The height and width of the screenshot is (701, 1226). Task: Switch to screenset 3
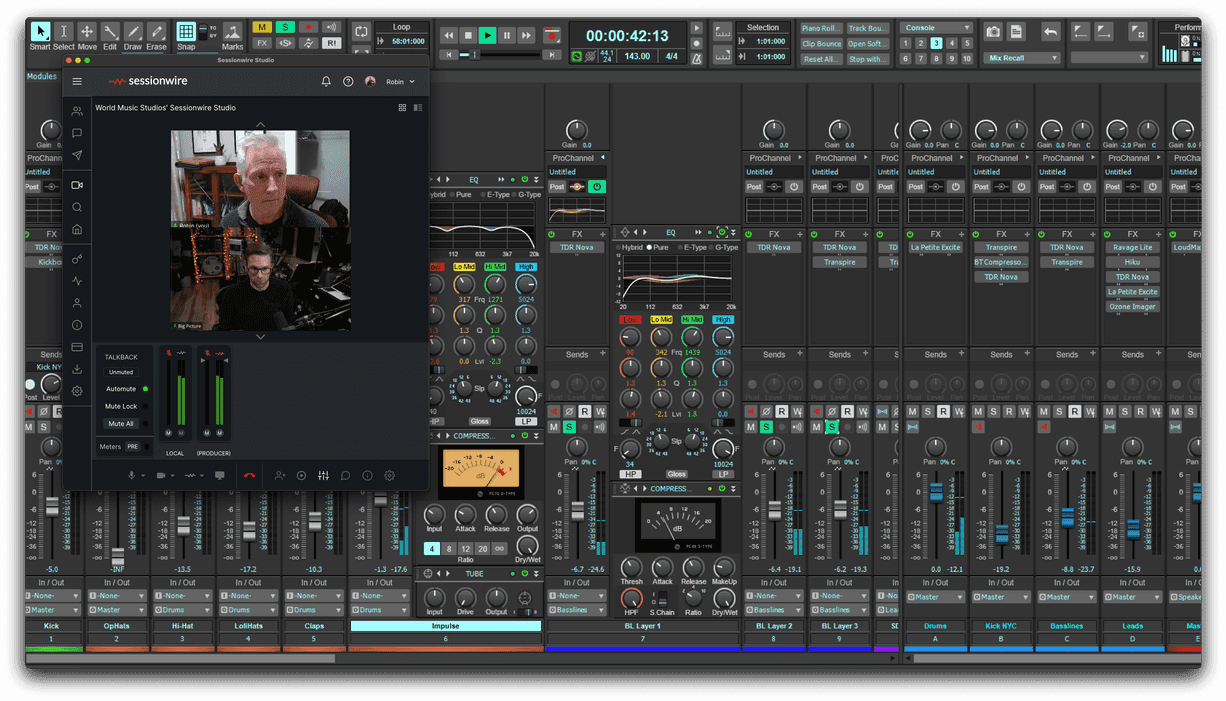click(x=935, y=43)
